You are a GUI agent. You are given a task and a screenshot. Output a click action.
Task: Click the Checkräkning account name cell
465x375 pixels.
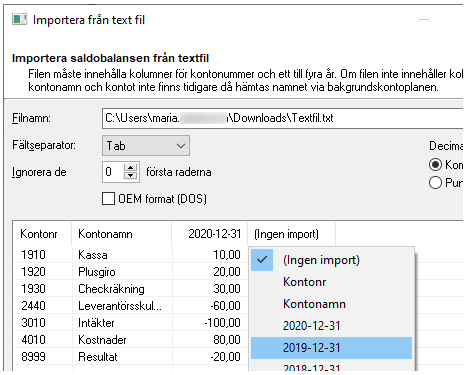pos(122,289)
